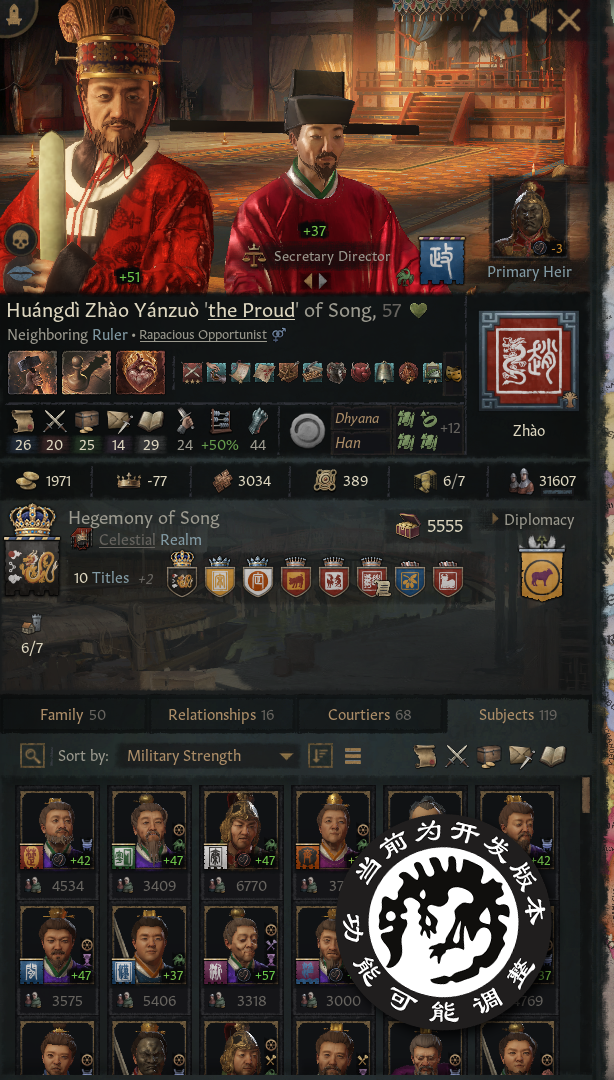
Task: Click the 'the Proud' nickname link
Action: [251, 311]
